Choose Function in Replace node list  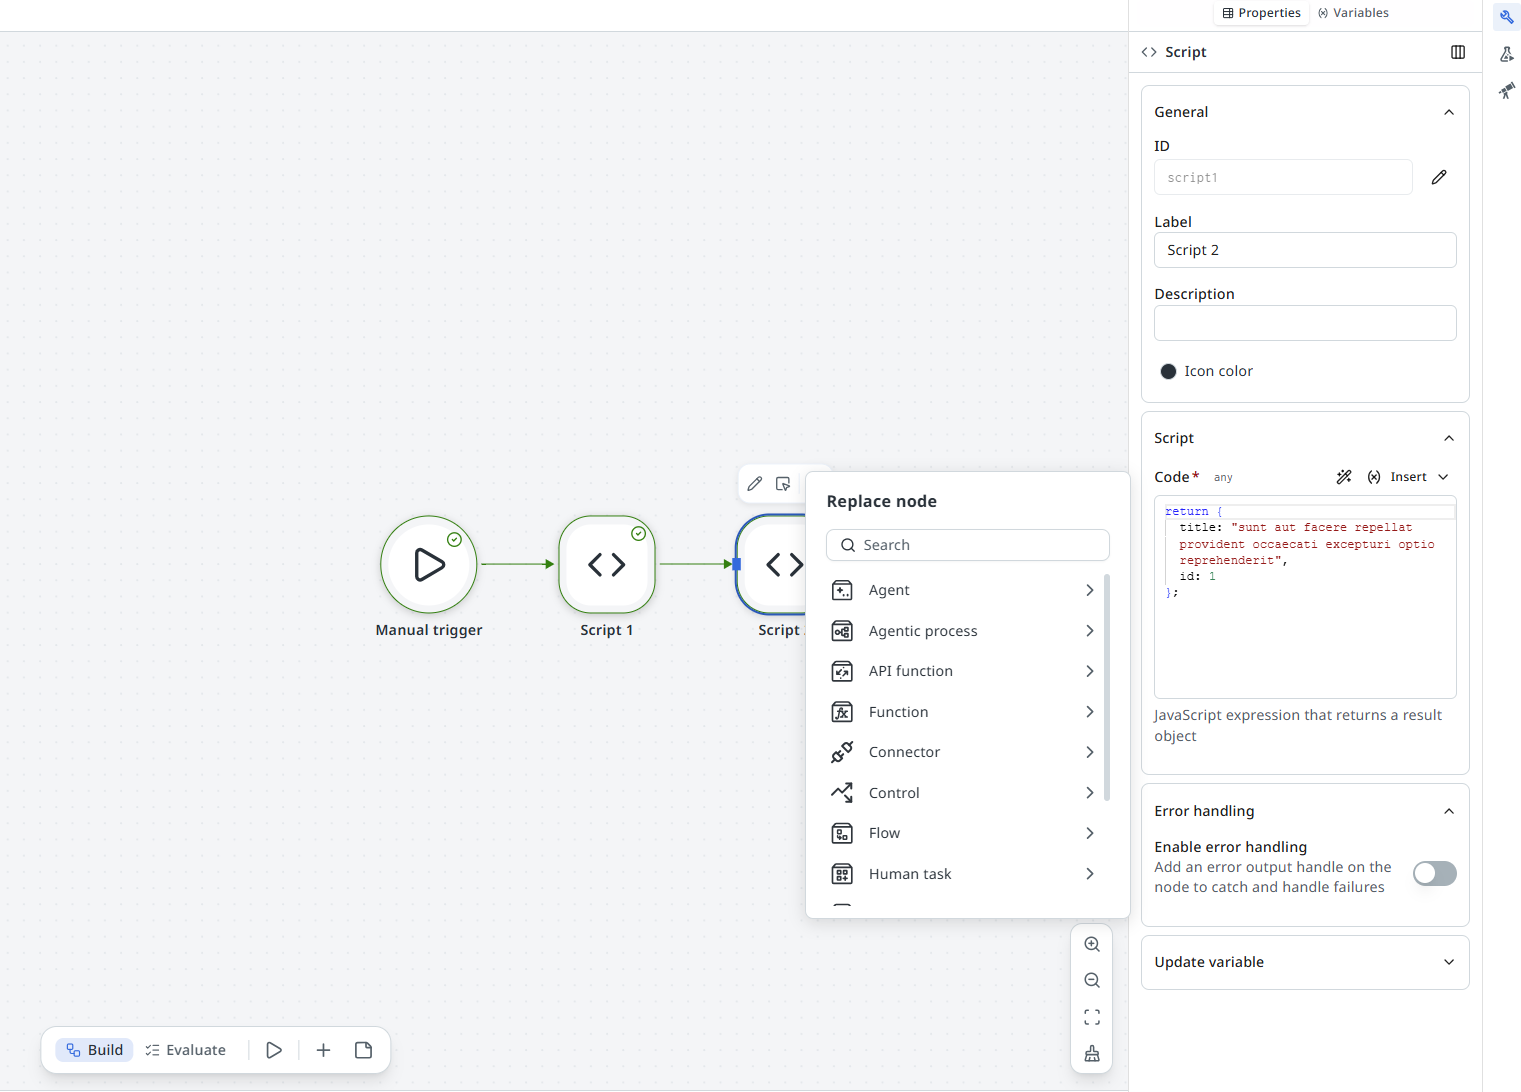[963, 712]
